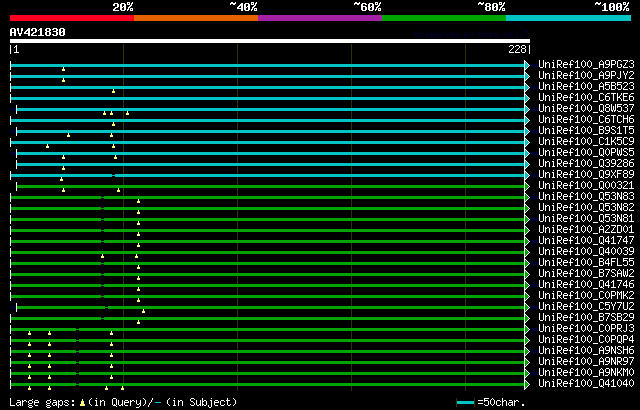Select the UniRef100_C6TKE6 subject name
Image resolution: width=640 pixels, height=410 pixels.
[586, 98]
